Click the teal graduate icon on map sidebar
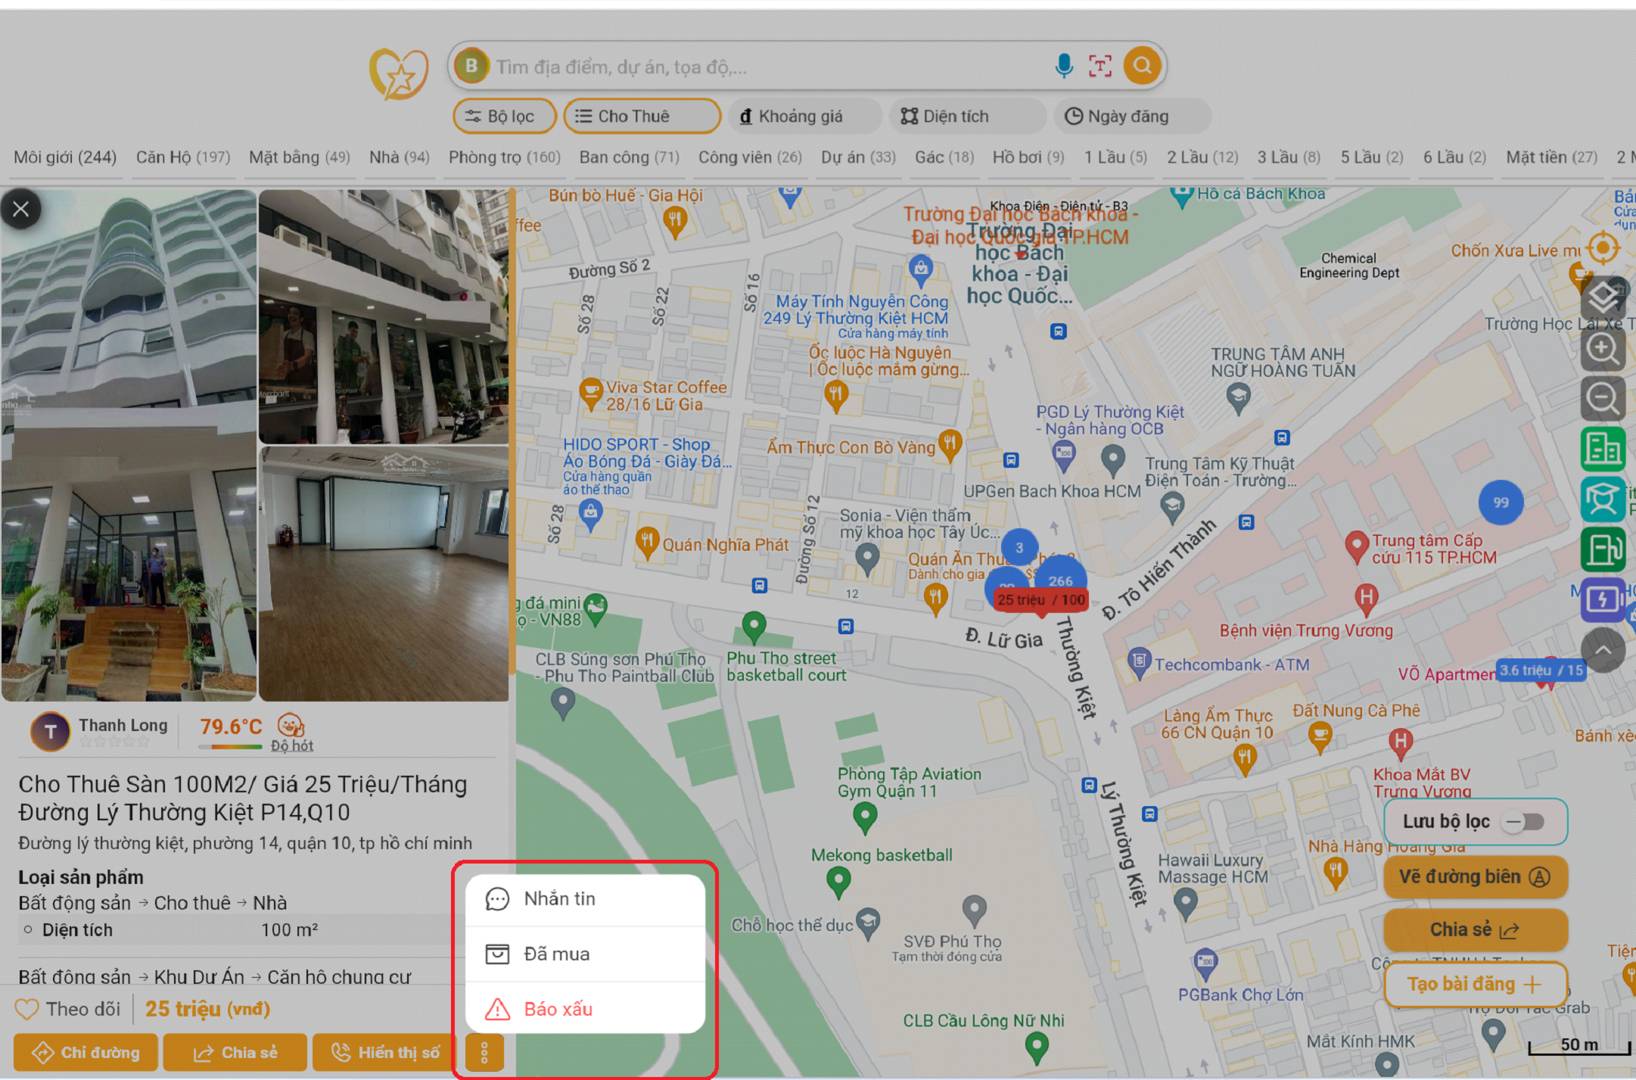This screenshot has height=1080, width=1636. coord(1602,499)
